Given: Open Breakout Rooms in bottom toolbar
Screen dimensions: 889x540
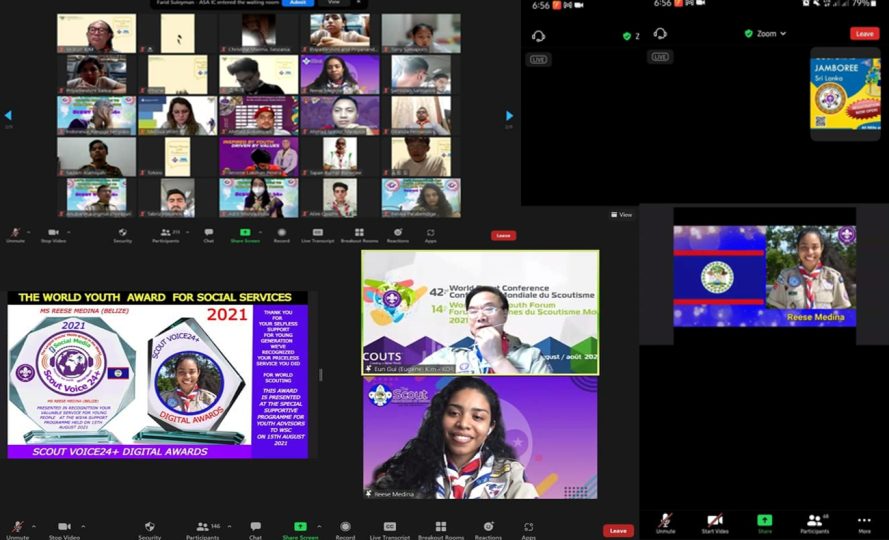Looking at the screenshot, I should click(441, 530).
